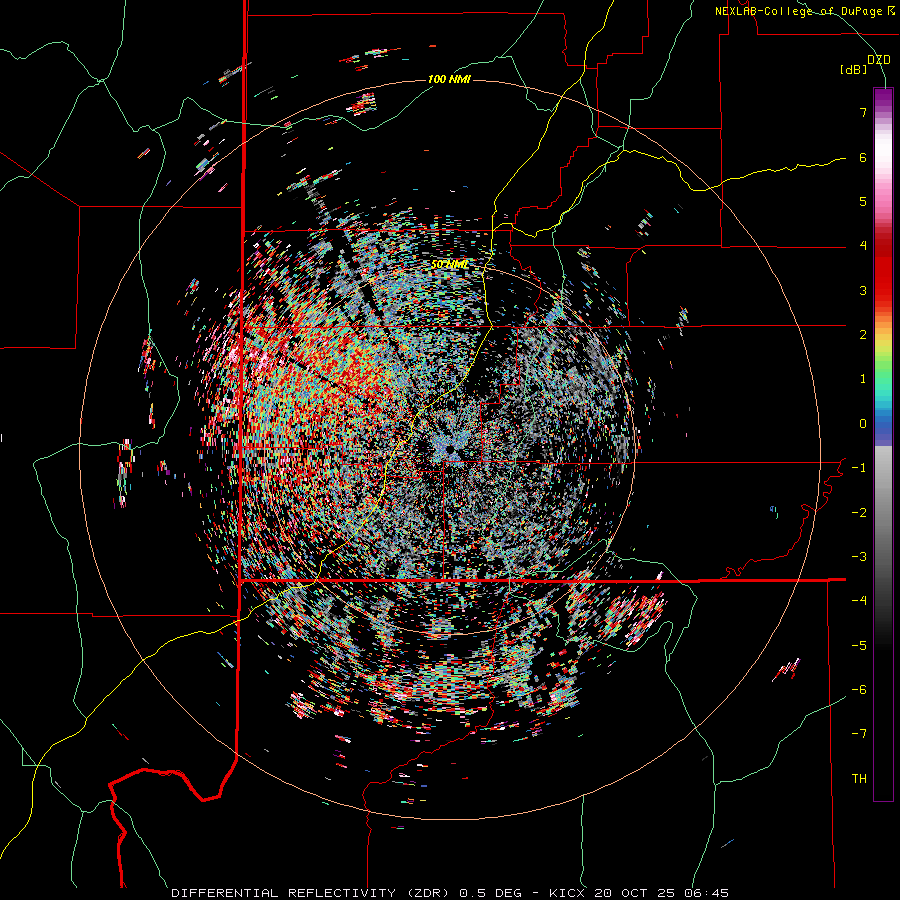
Task: Select the 2 value on the scale
Action: (863, 335)
